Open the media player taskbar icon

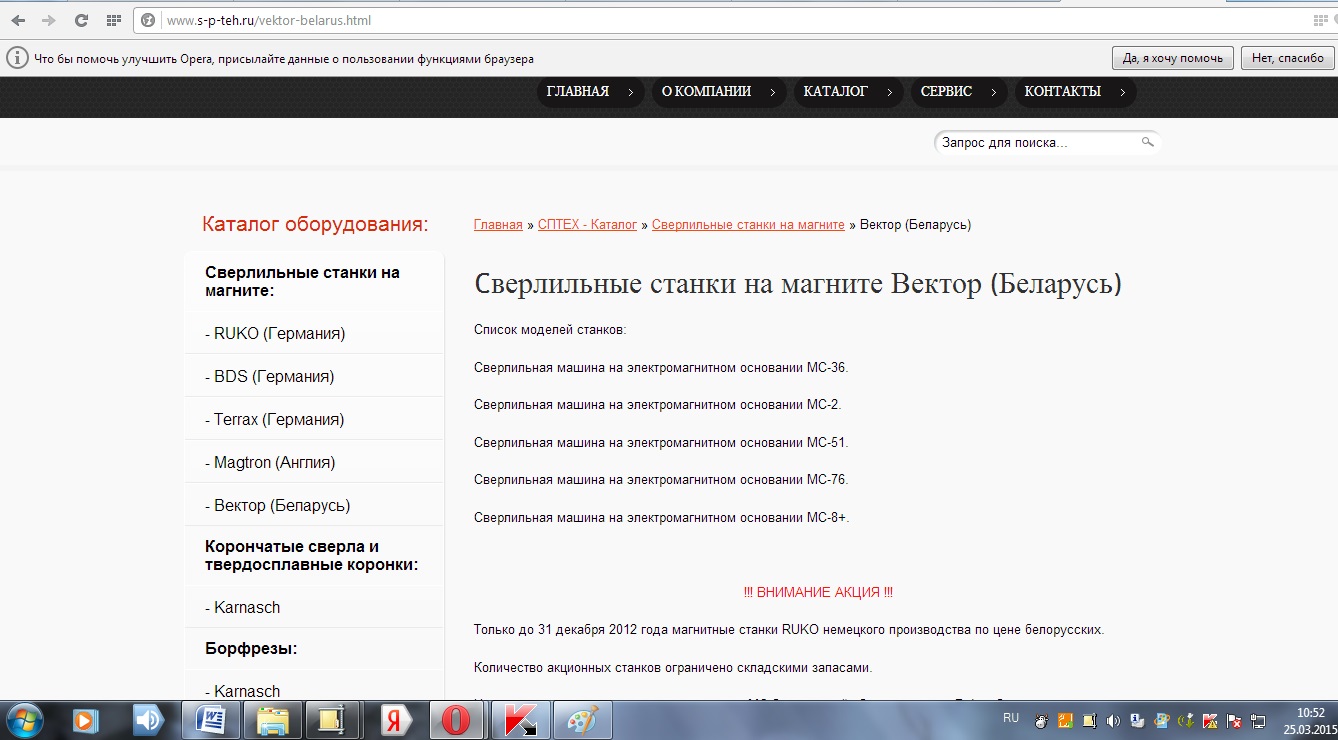point(86,720)
